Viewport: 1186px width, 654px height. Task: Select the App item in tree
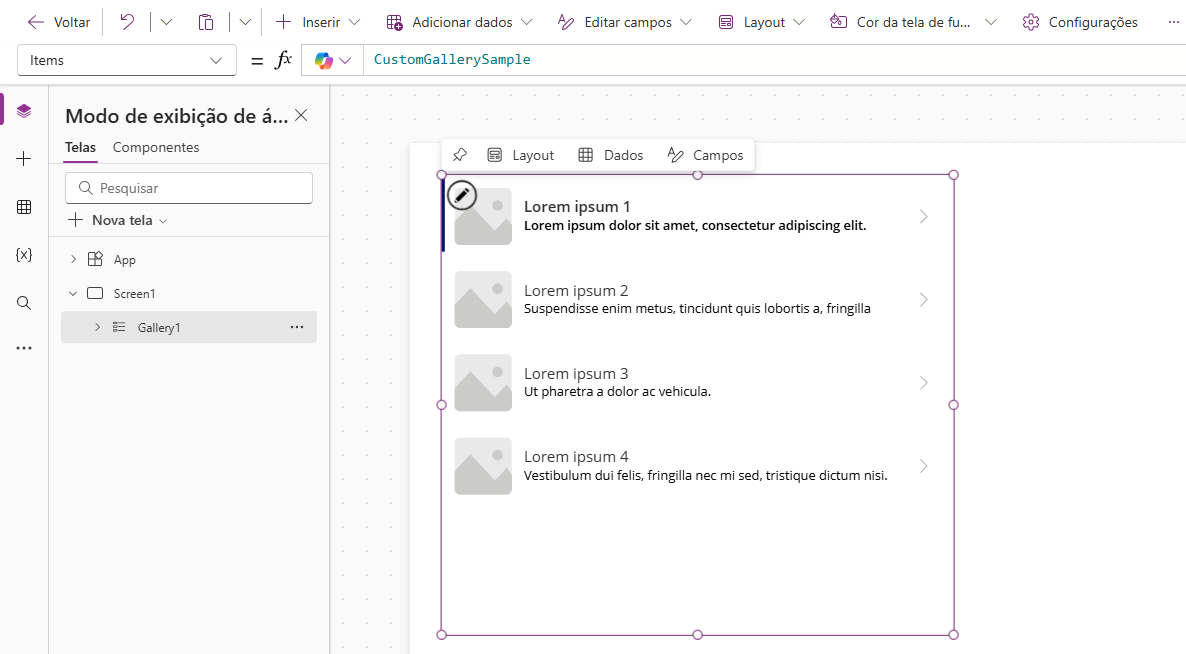tap(125, 259)
